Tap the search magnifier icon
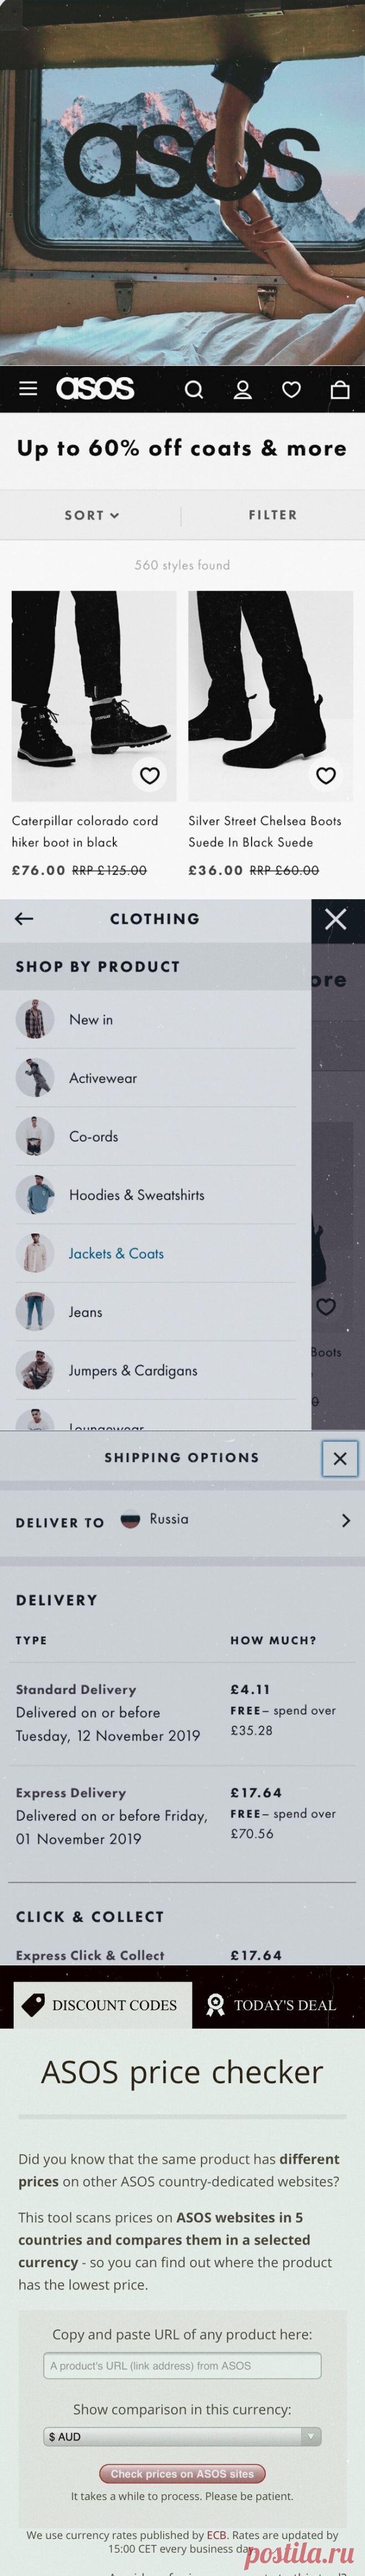 [194, 389]
